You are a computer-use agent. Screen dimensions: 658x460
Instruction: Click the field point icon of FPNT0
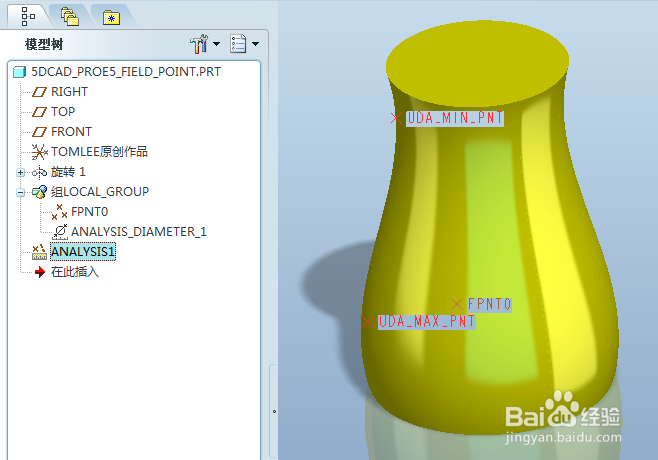click(x=59, y=212)
